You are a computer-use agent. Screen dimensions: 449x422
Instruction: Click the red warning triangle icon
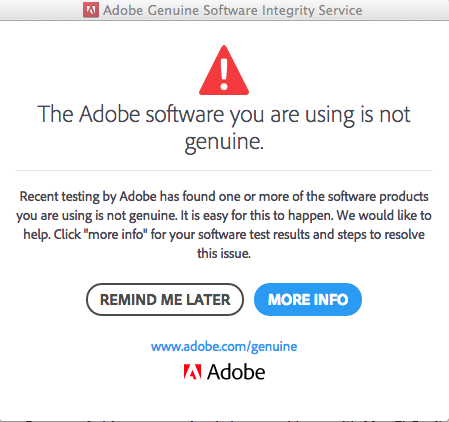[x=224, y=70]
